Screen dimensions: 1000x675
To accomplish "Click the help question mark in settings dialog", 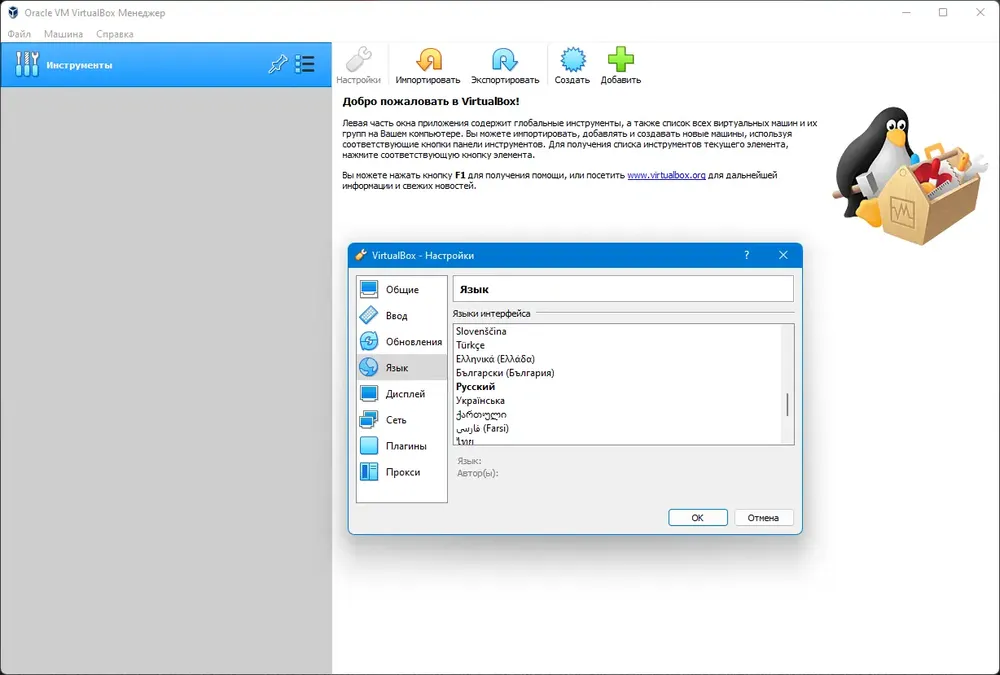I will 746,255.
